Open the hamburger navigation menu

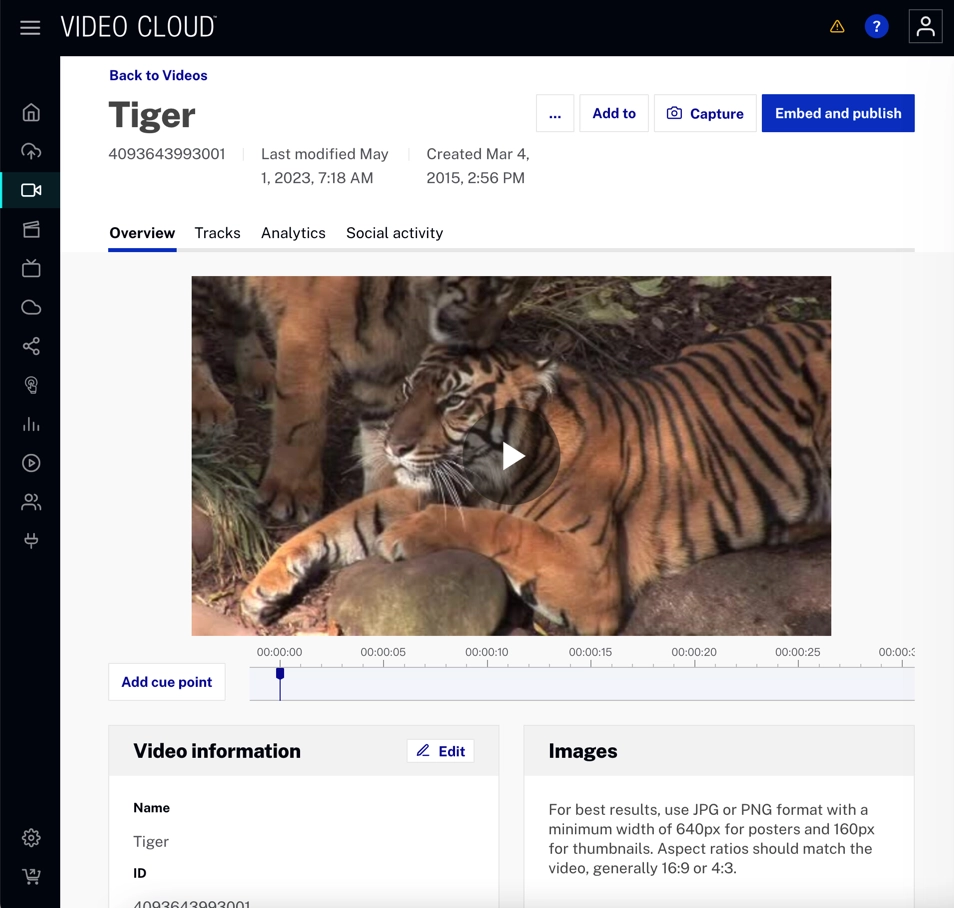point(30,28)
